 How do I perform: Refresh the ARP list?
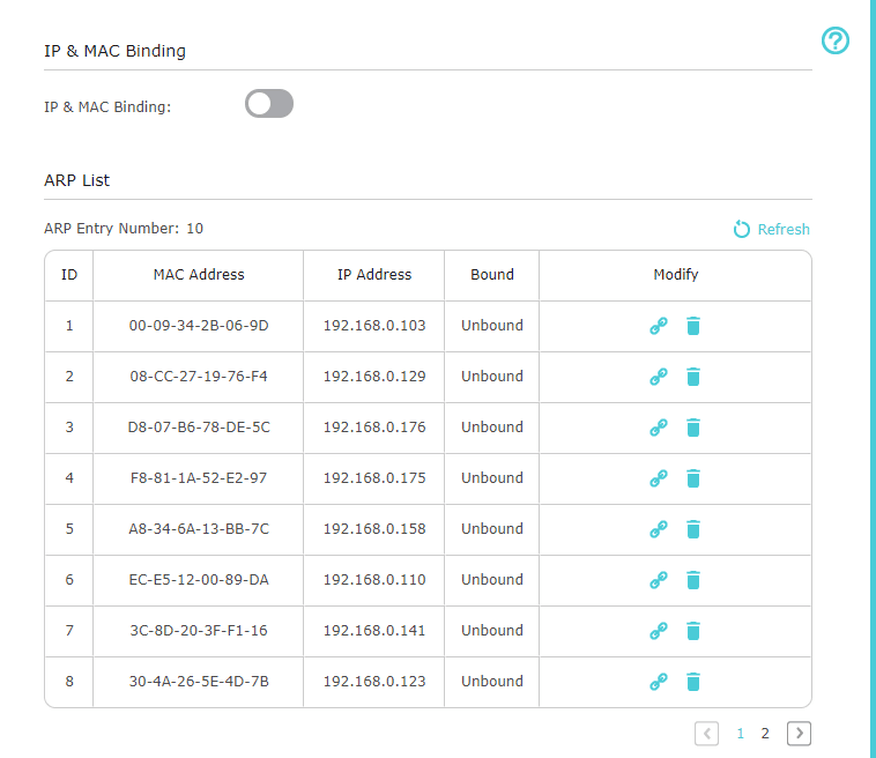[x=772, y=229]
